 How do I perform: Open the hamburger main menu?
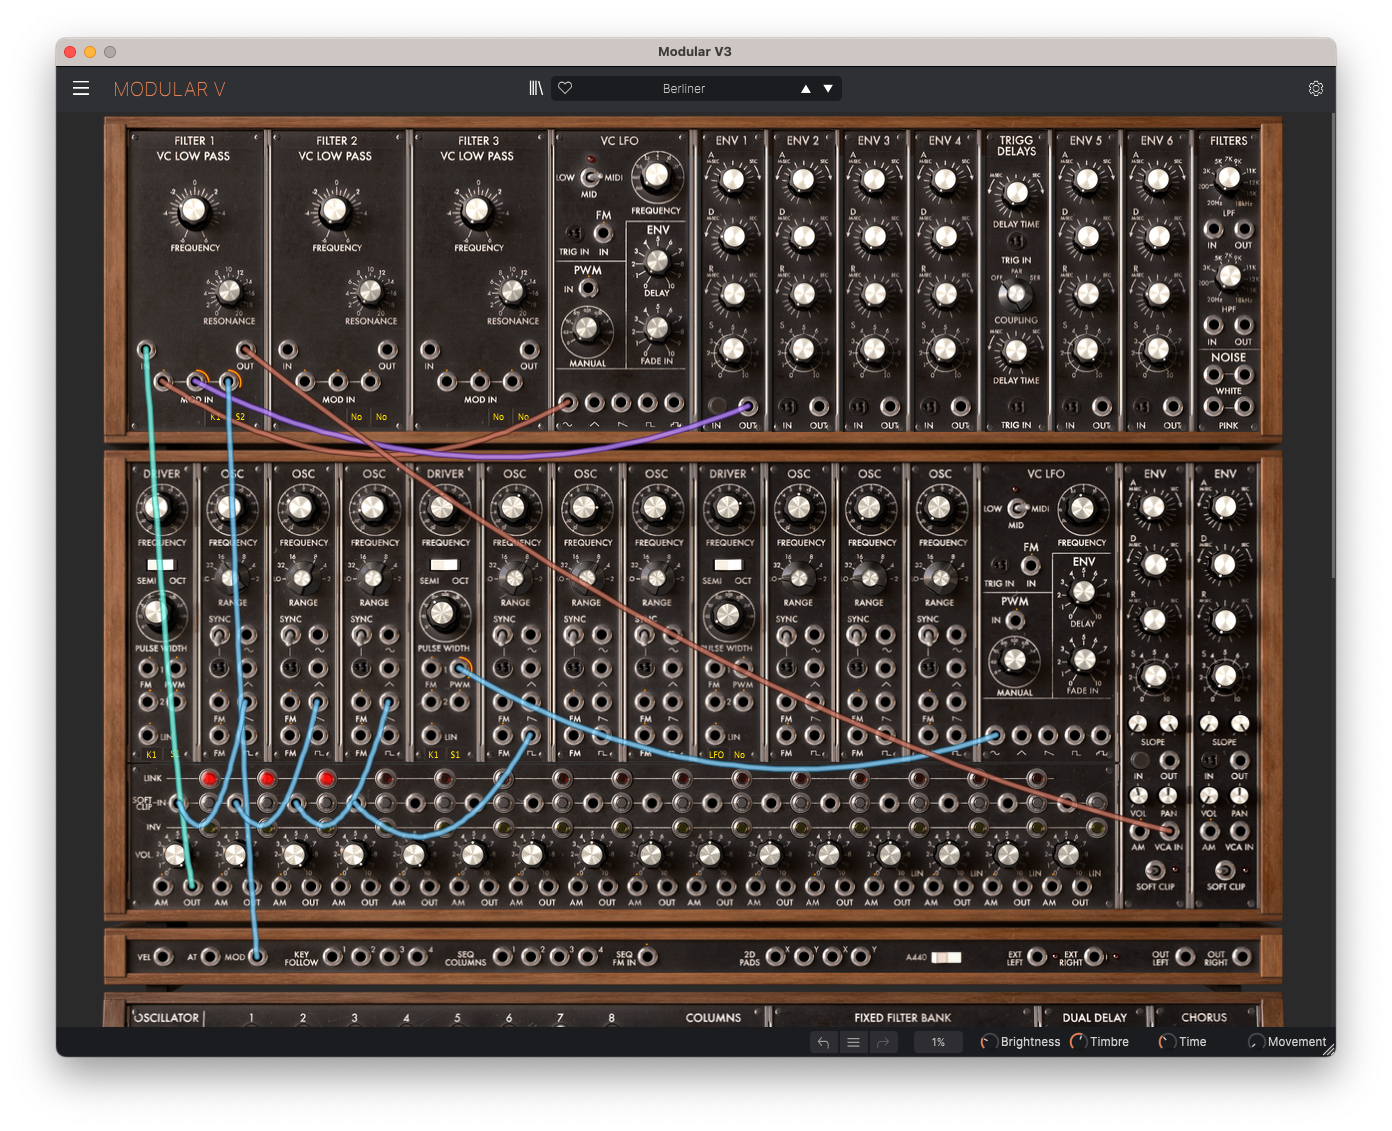tap(81, 88)
